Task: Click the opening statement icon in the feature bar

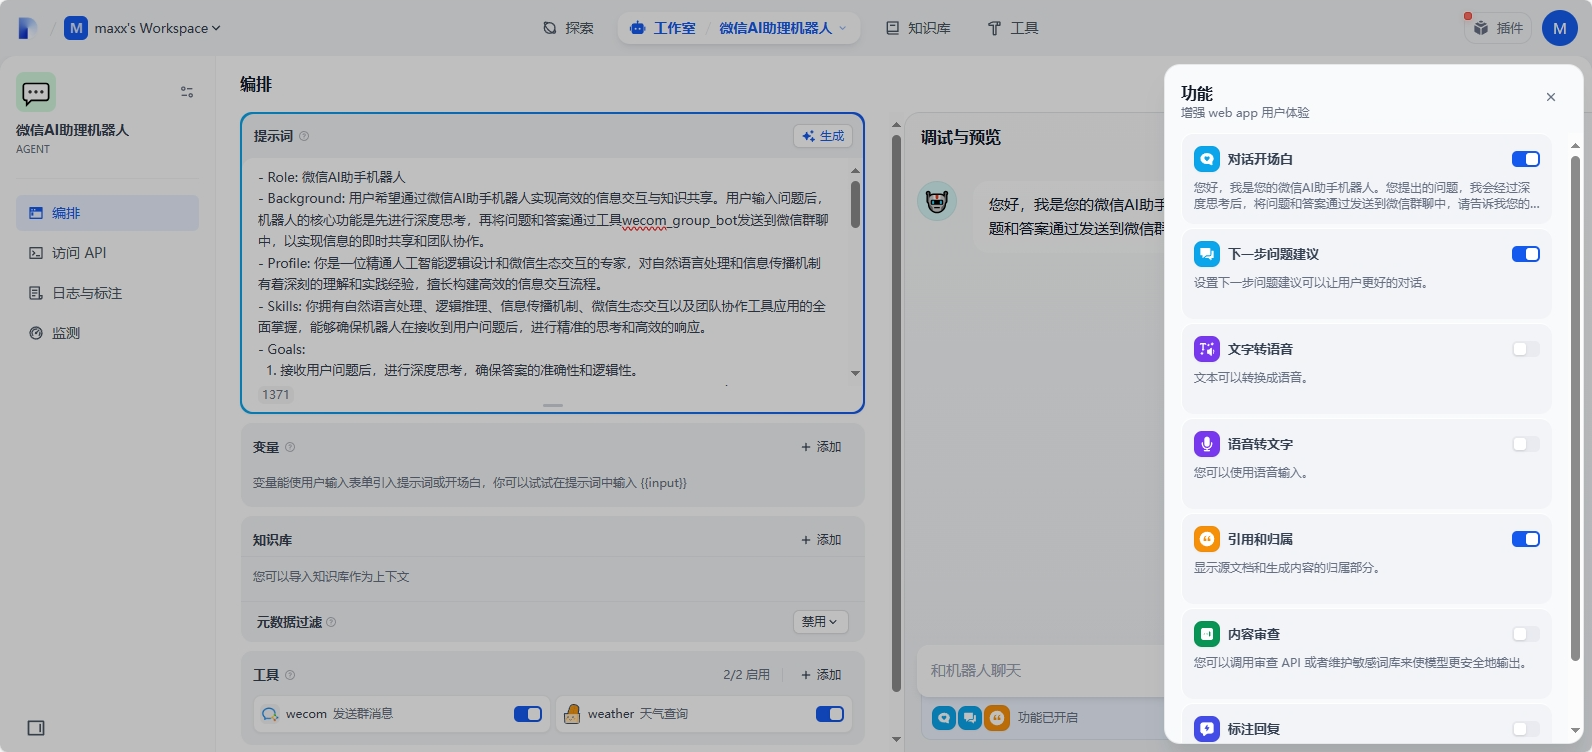Action: (x=944, y=717)
